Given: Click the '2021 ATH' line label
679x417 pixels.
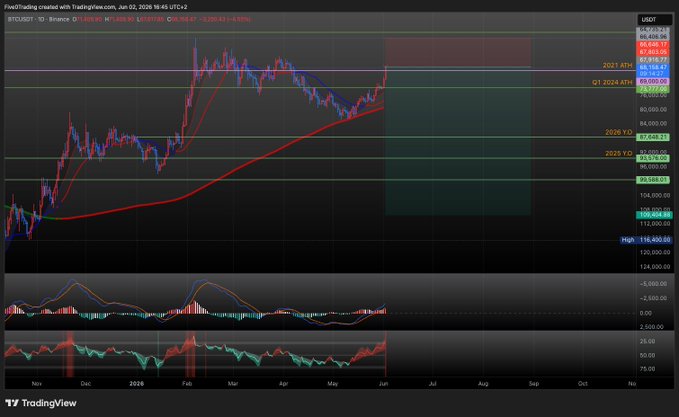Looking at the screenshot, I should [618, 65].
